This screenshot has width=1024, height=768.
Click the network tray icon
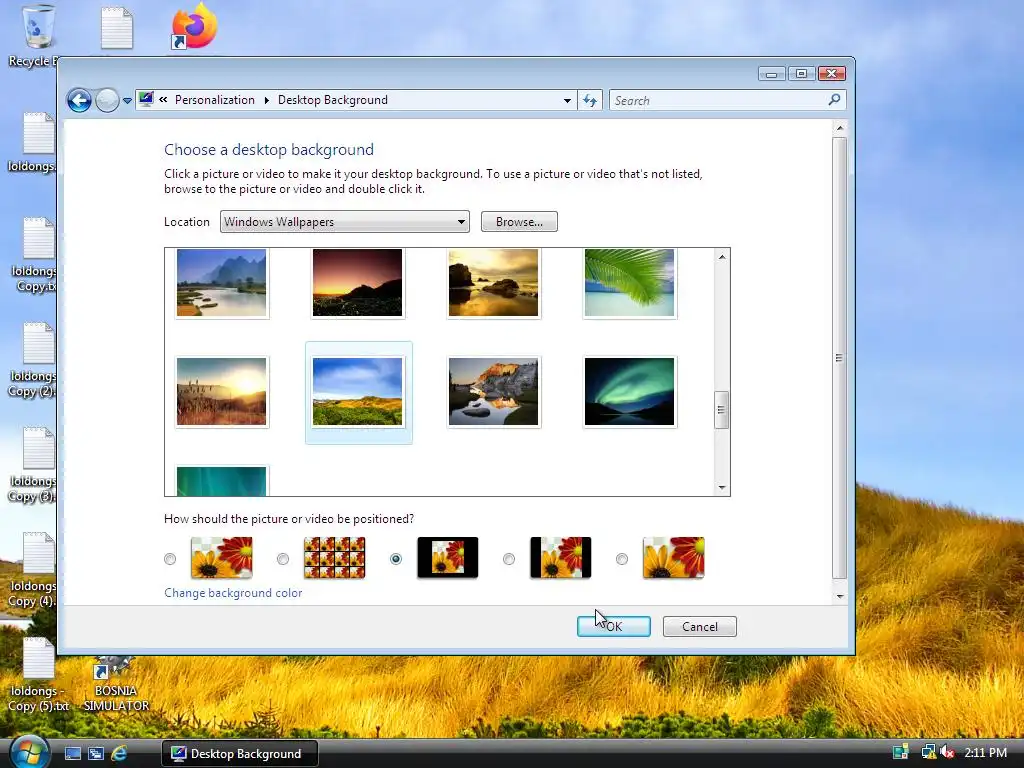click(x=927, y=752)
